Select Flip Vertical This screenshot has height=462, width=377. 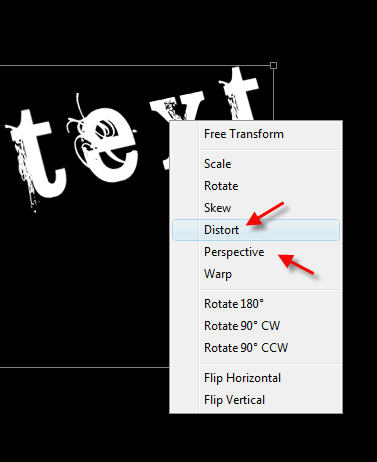[x=256, y=400]
